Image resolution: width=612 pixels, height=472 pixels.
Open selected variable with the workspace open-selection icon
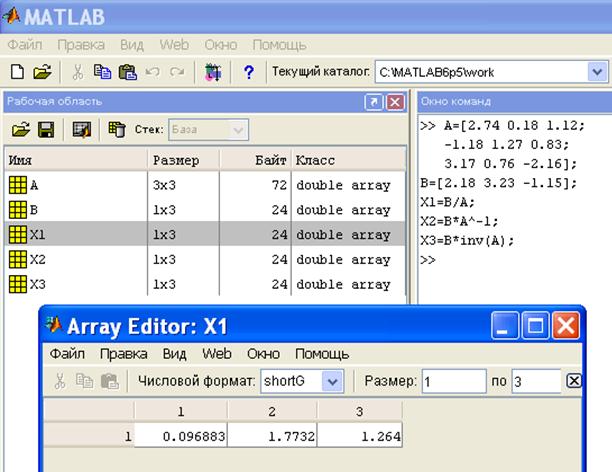pos(82,130)
